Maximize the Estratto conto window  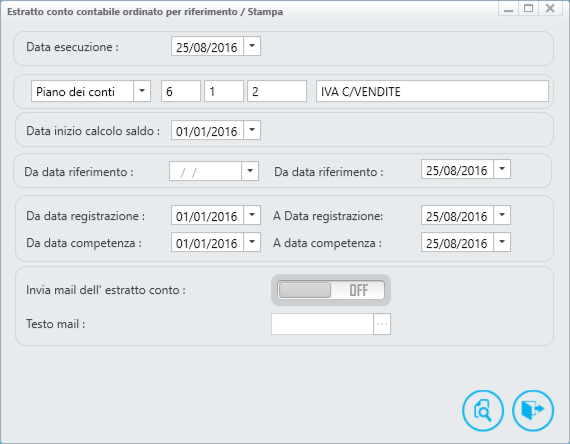tap(529, 8)
